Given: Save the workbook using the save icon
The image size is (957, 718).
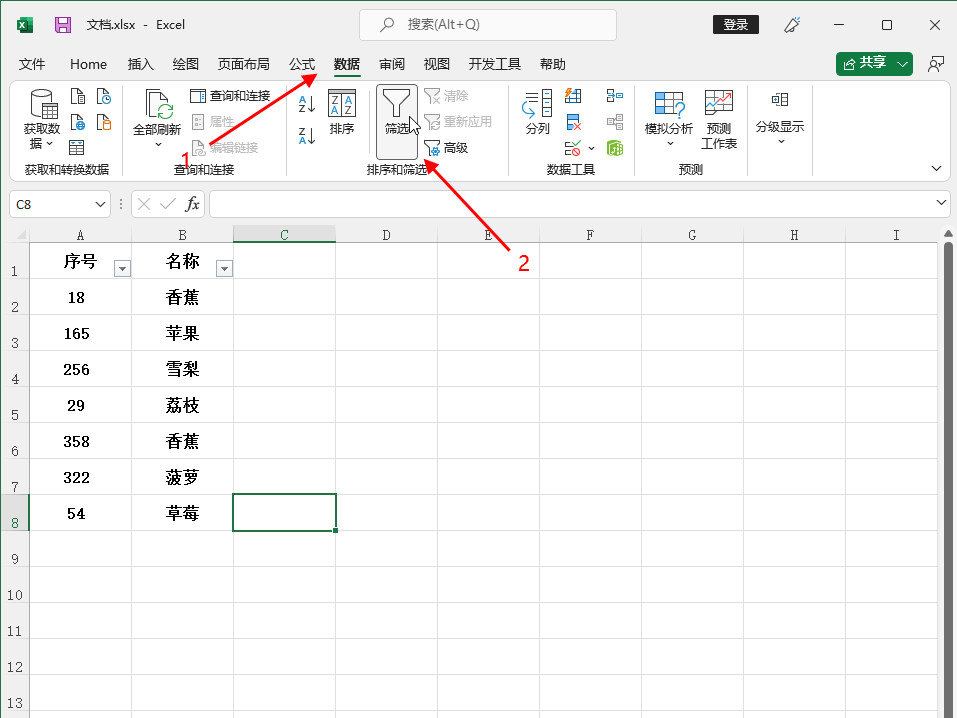Looking at the screenshot, I should [x=63, y=25].
